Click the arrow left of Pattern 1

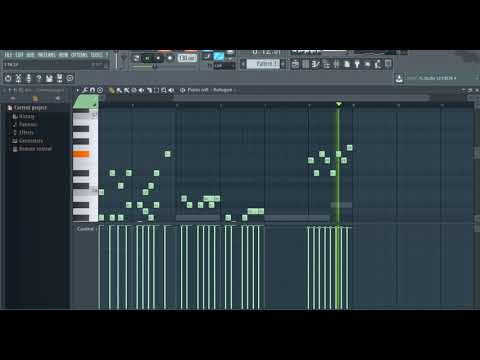tap(243, 64)
